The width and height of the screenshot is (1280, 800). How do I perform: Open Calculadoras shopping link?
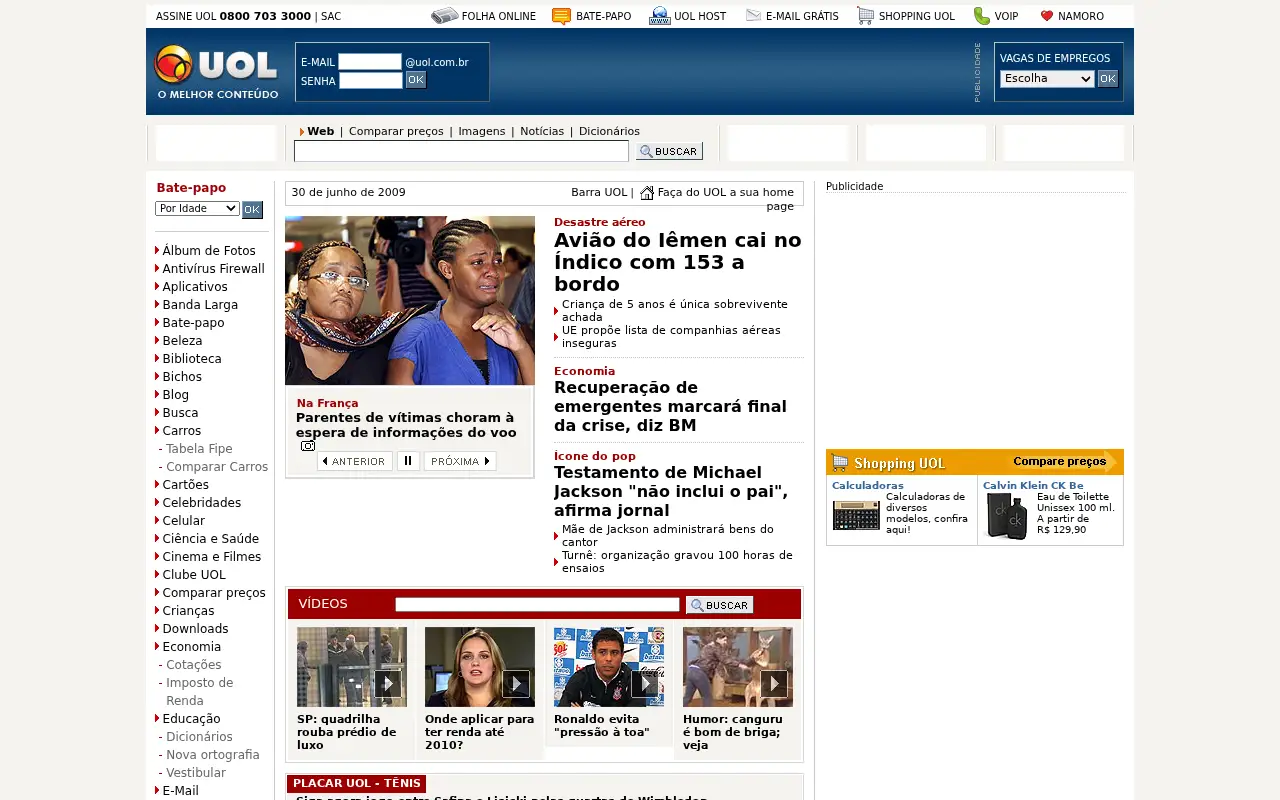(868, 485)
